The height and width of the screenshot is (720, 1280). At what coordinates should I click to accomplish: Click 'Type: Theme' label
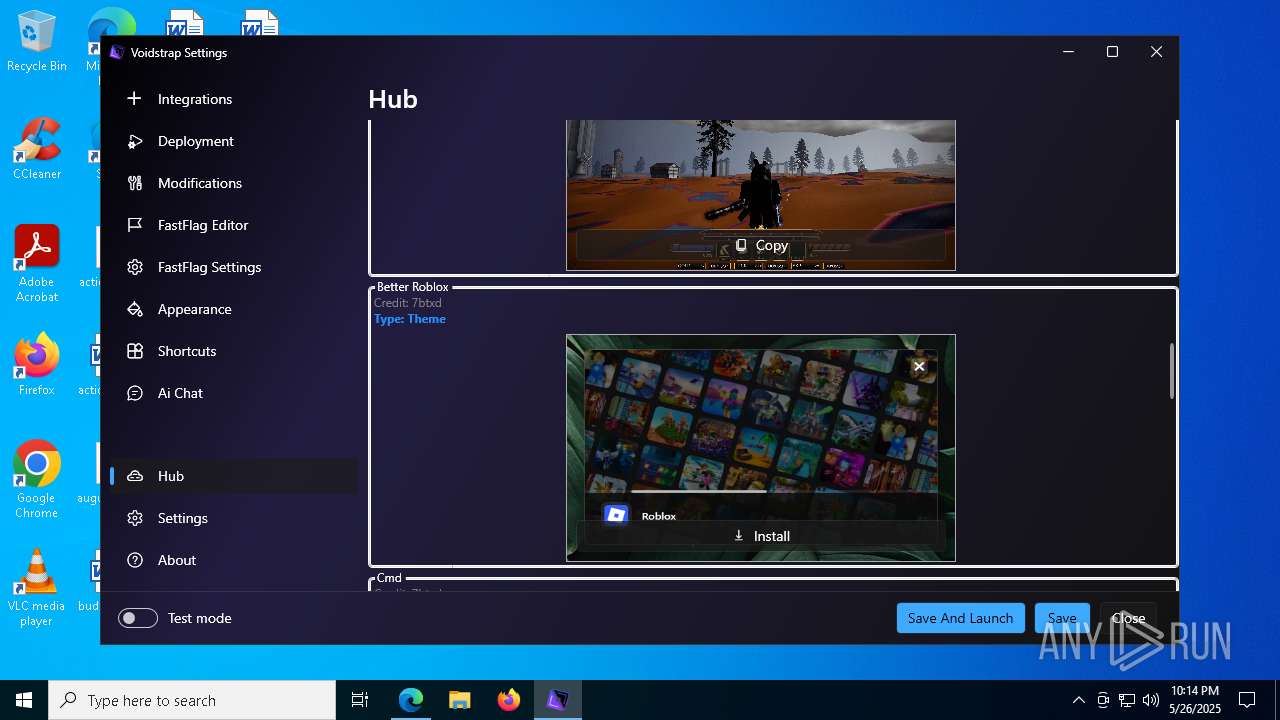(410, 319)
